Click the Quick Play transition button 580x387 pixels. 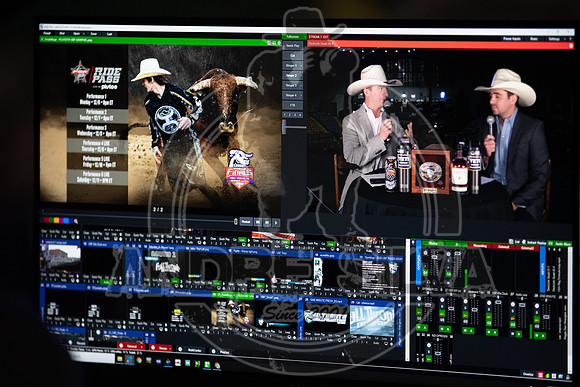293,46
